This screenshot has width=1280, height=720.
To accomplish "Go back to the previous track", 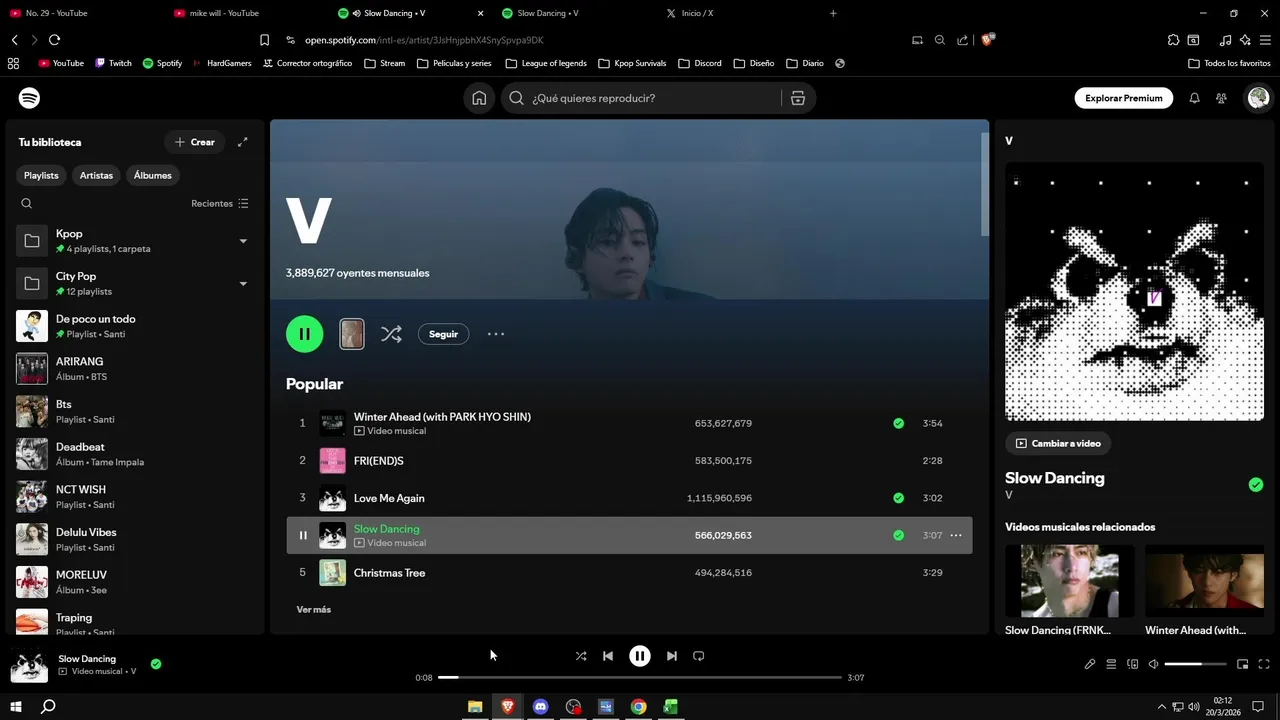I will point(608,656).
